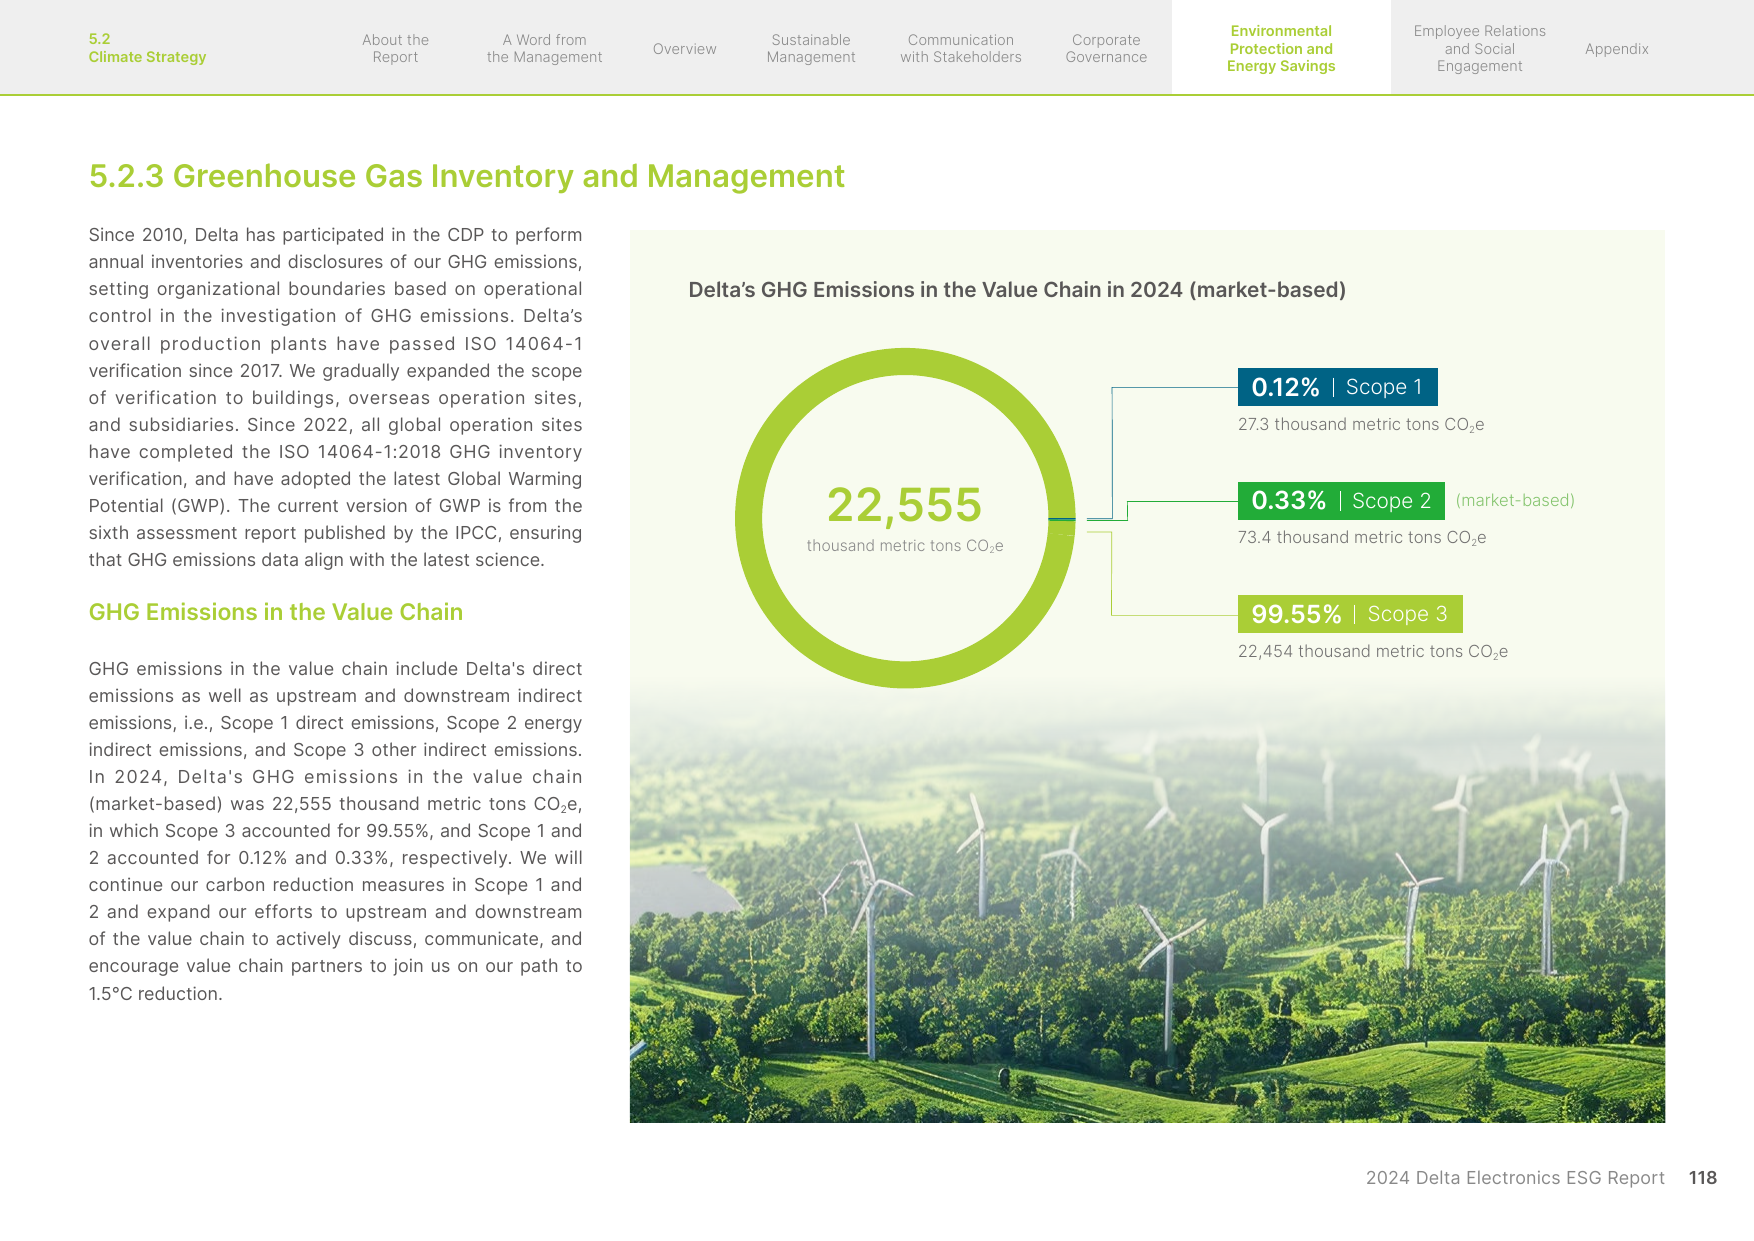1754x1241 pixels.
Task: Select Environmental Protection and Energy Savings tab
Action: (1281, 48)
